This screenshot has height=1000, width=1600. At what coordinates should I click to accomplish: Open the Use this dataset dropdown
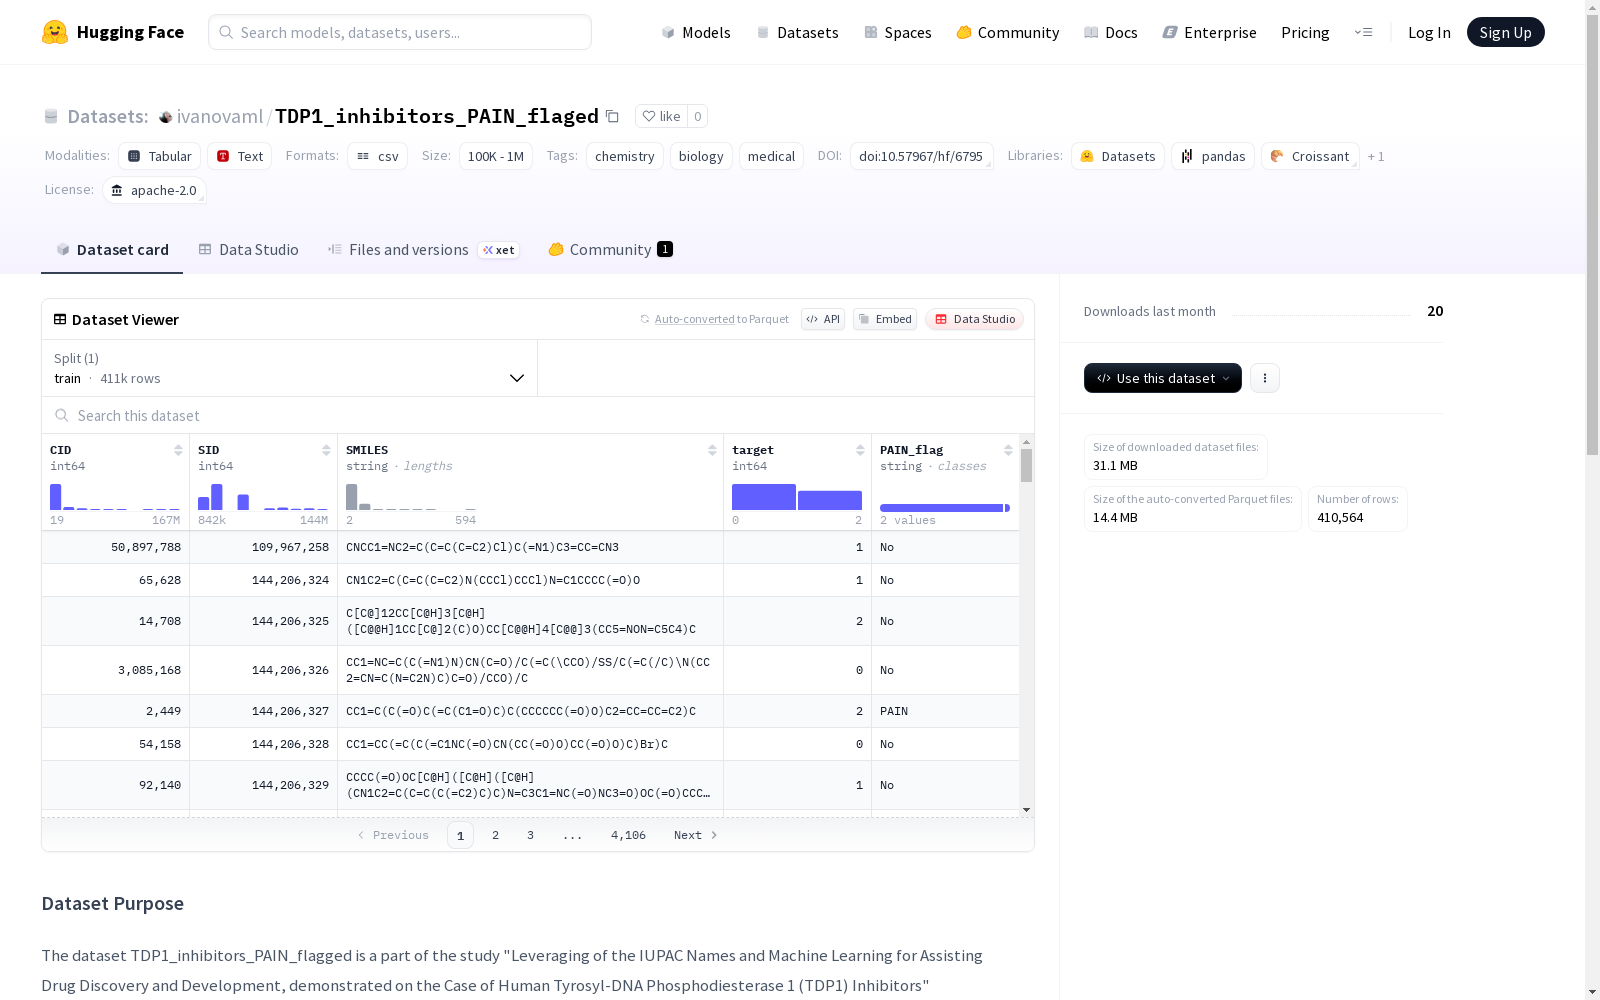(x=1163, y=378)
